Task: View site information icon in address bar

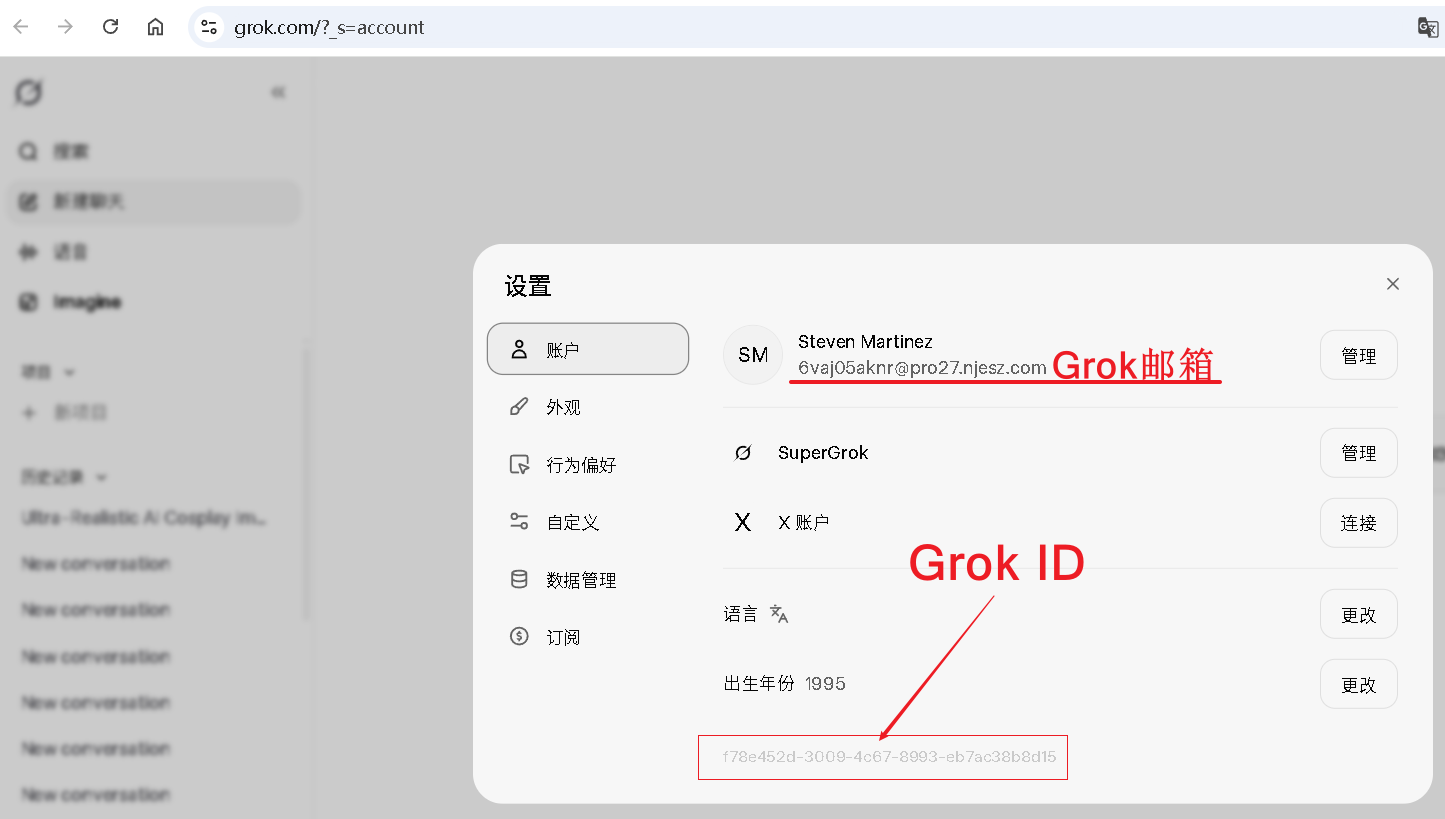Action: pyautogui.click(x=209, y=27)
